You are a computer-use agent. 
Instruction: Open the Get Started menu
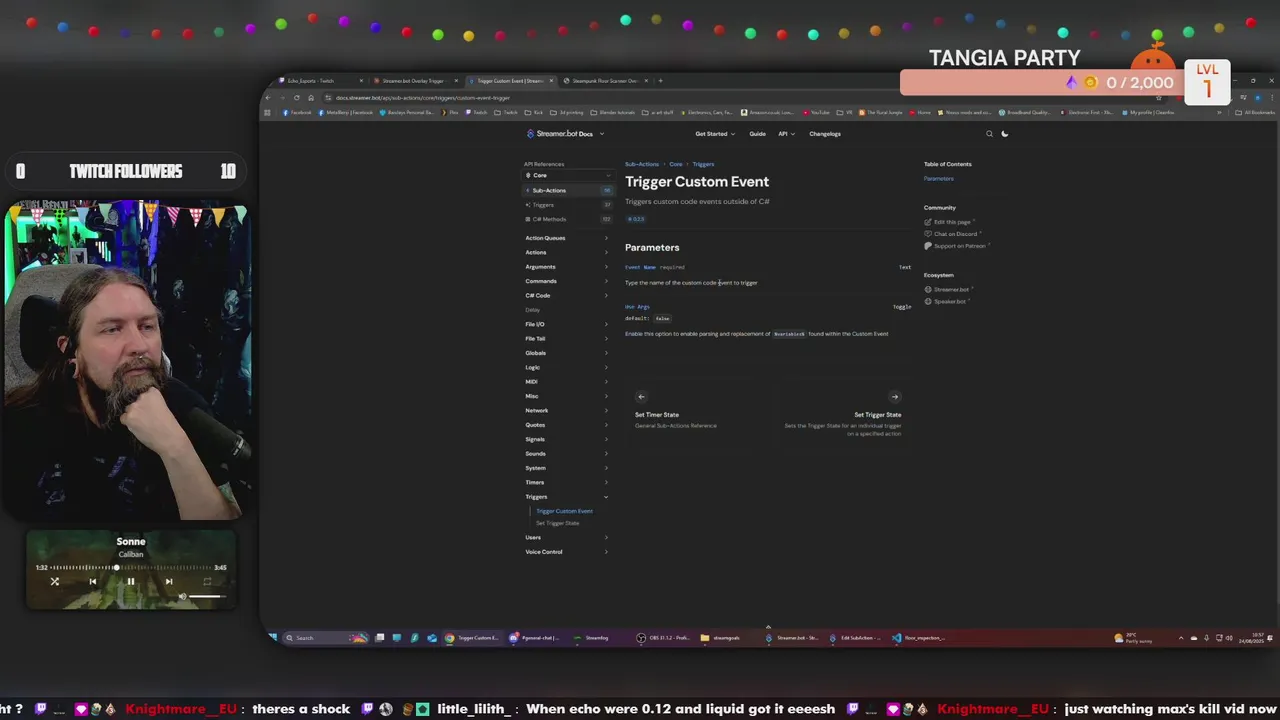pos(715,134)
